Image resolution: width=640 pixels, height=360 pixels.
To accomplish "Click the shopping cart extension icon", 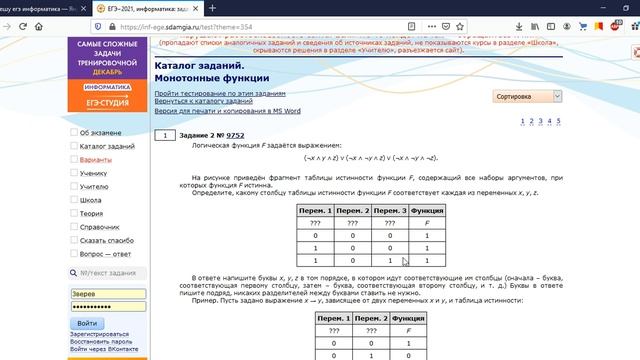I will pos(583,27).
